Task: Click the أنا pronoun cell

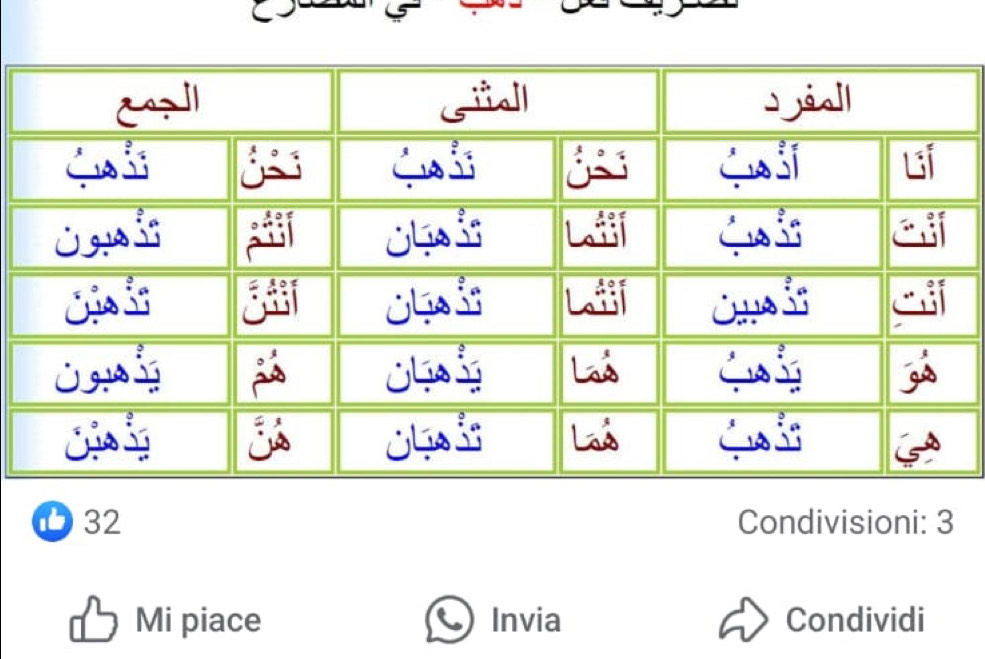Action: click(x=932, y=170)
